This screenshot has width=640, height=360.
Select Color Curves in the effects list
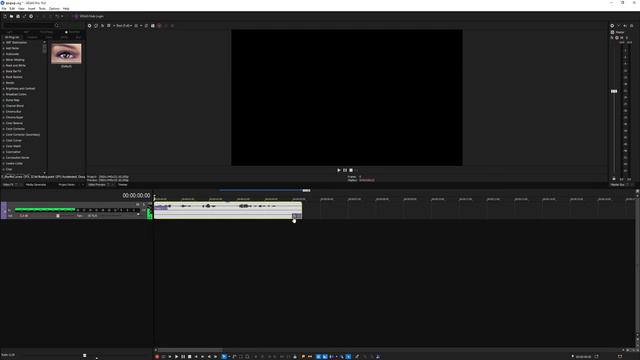point(13,140)
